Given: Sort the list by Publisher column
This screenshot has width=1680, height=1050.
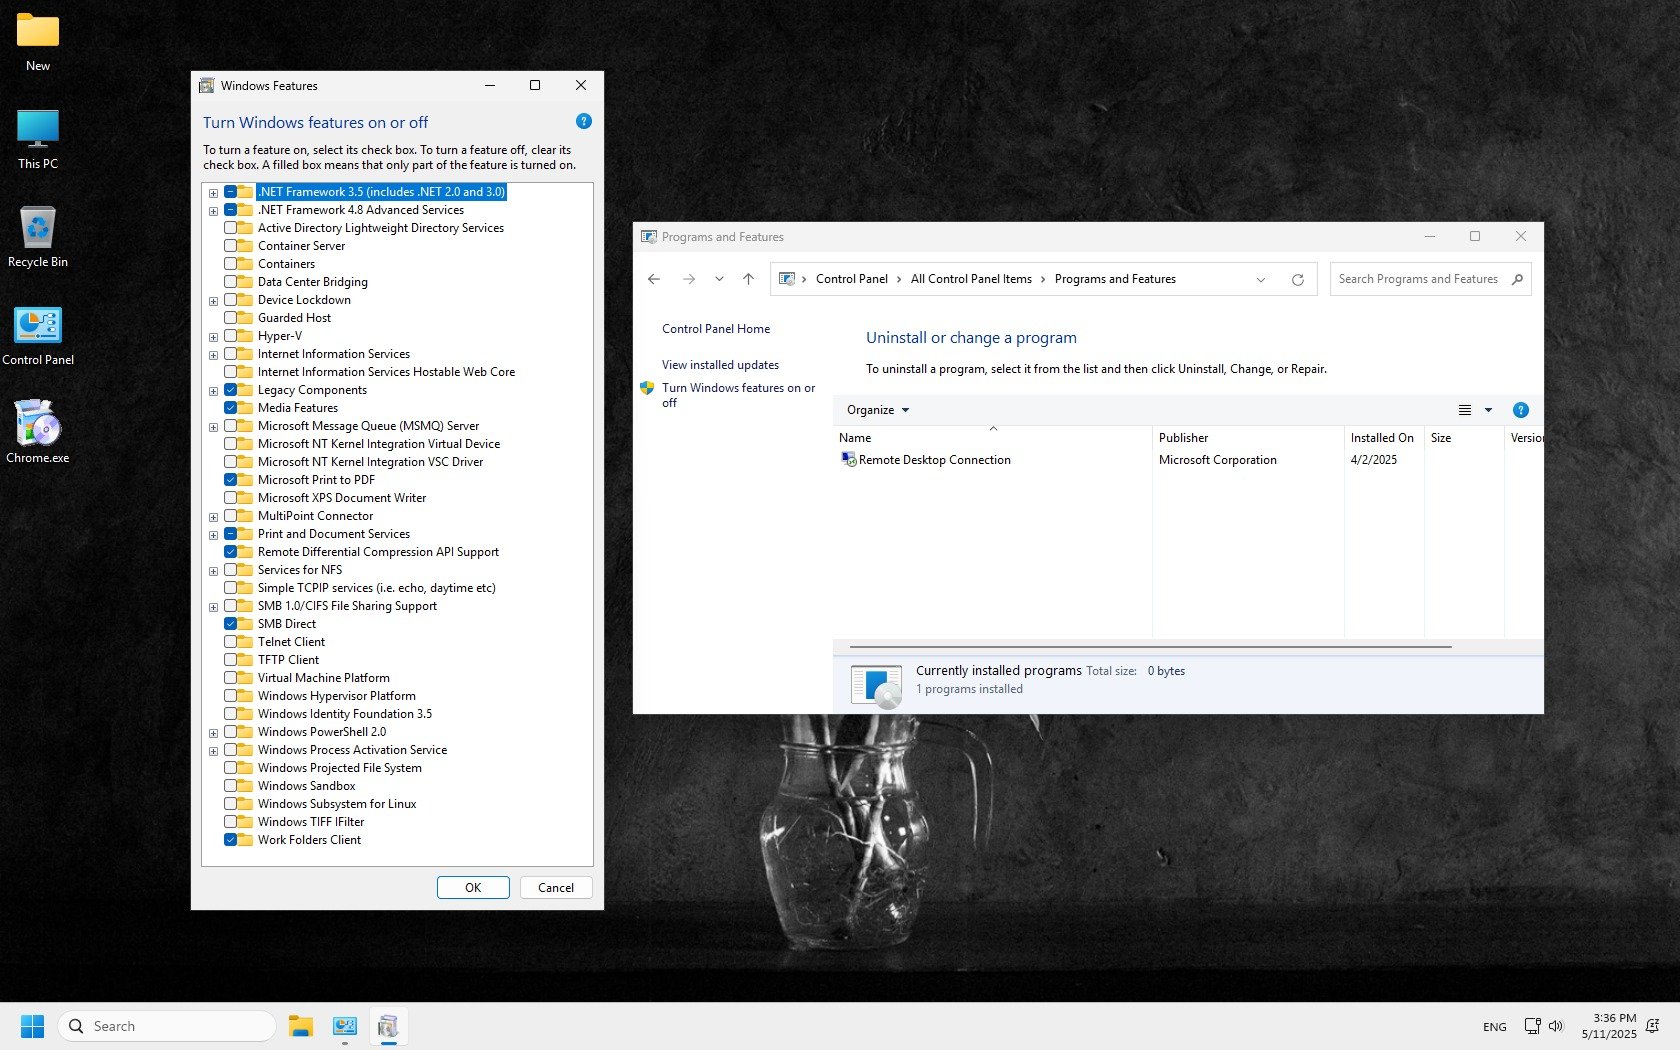Looking at the screenshot, I should coord(1183,438).
